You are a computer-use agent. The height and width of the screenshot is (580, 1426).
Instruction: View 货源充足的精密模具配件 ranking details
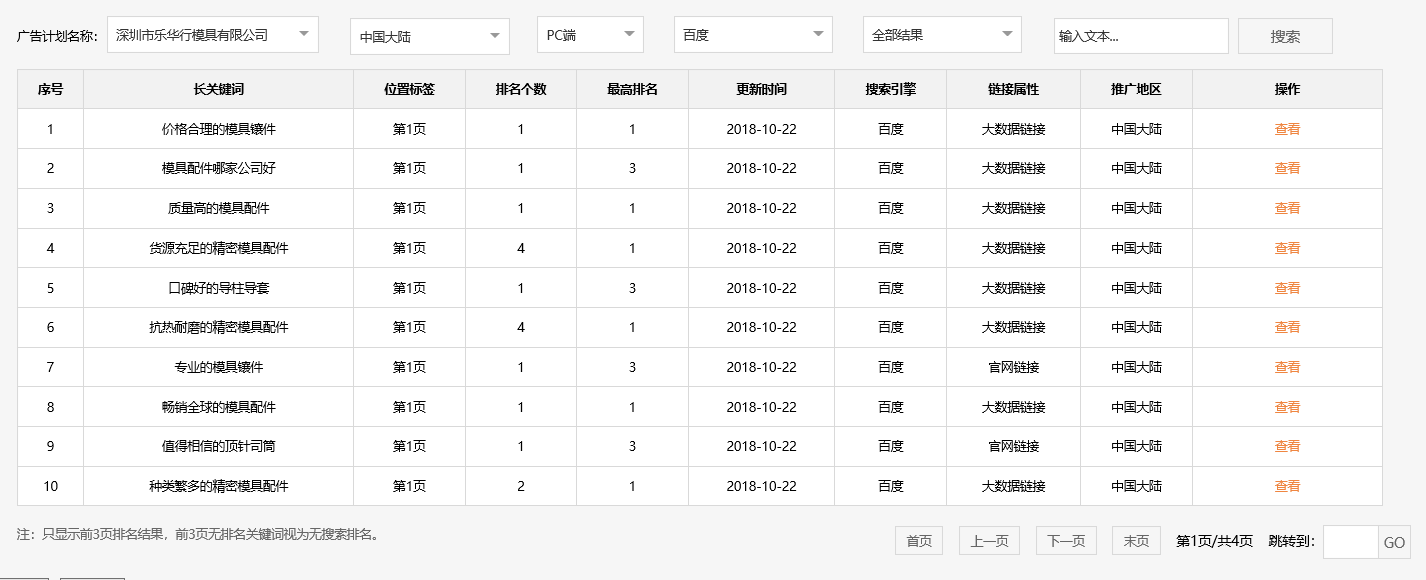pos(1287,247)
